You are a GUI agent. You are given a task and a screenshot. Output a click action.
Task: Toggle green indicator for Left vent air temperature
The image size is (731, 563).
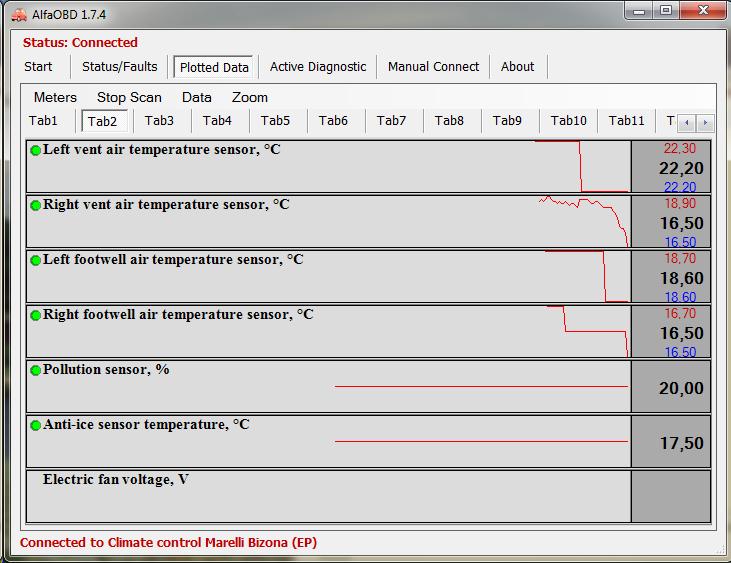pos(35,151)
